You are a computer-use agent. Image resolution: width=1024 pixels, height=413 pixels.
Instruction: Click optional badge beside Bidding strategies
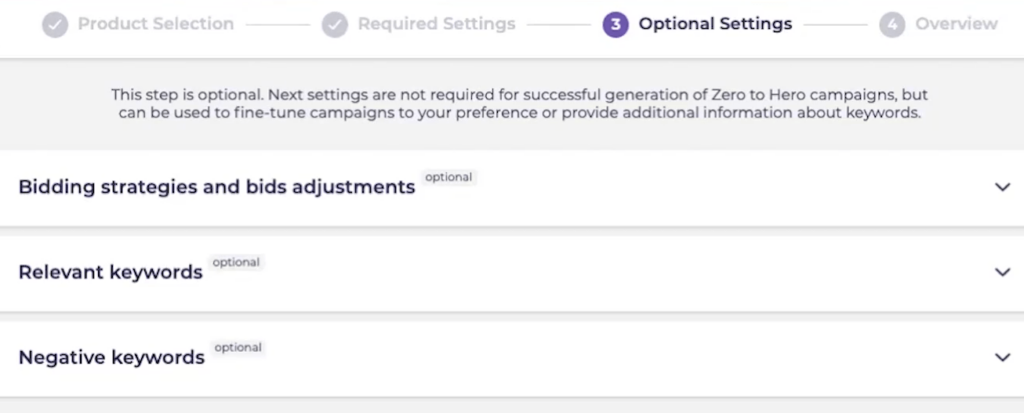pos(449,177)
